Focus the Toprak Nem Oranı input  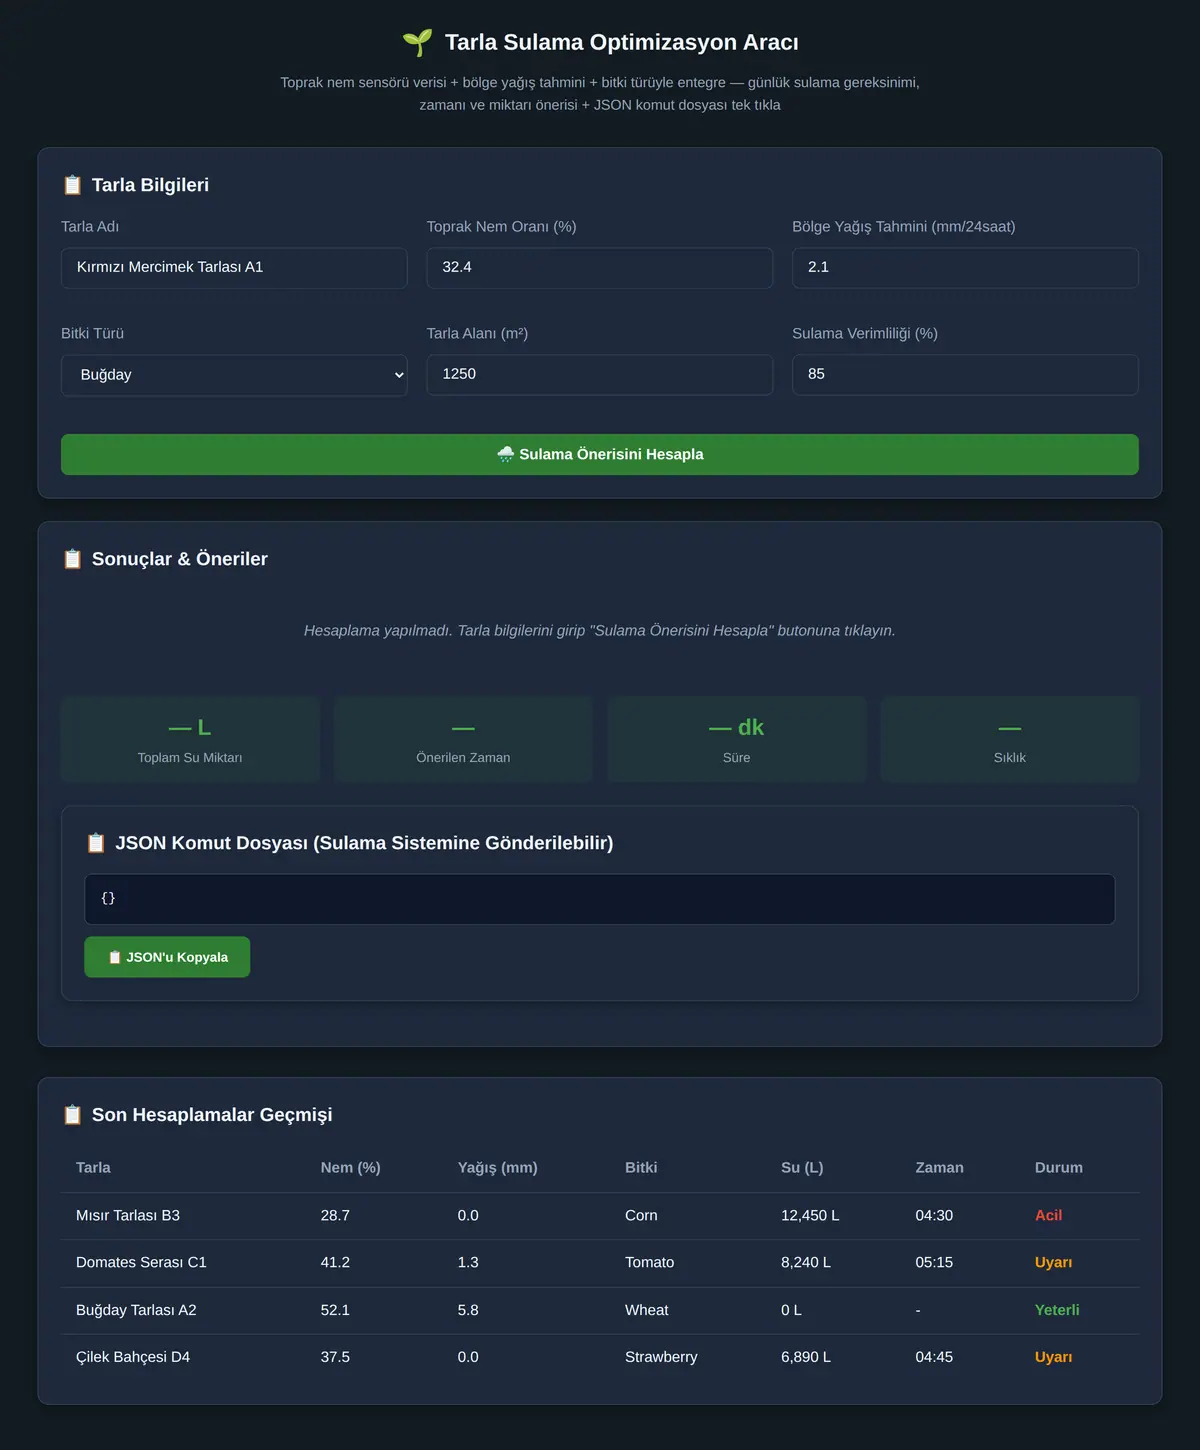(x=600, y=268)
